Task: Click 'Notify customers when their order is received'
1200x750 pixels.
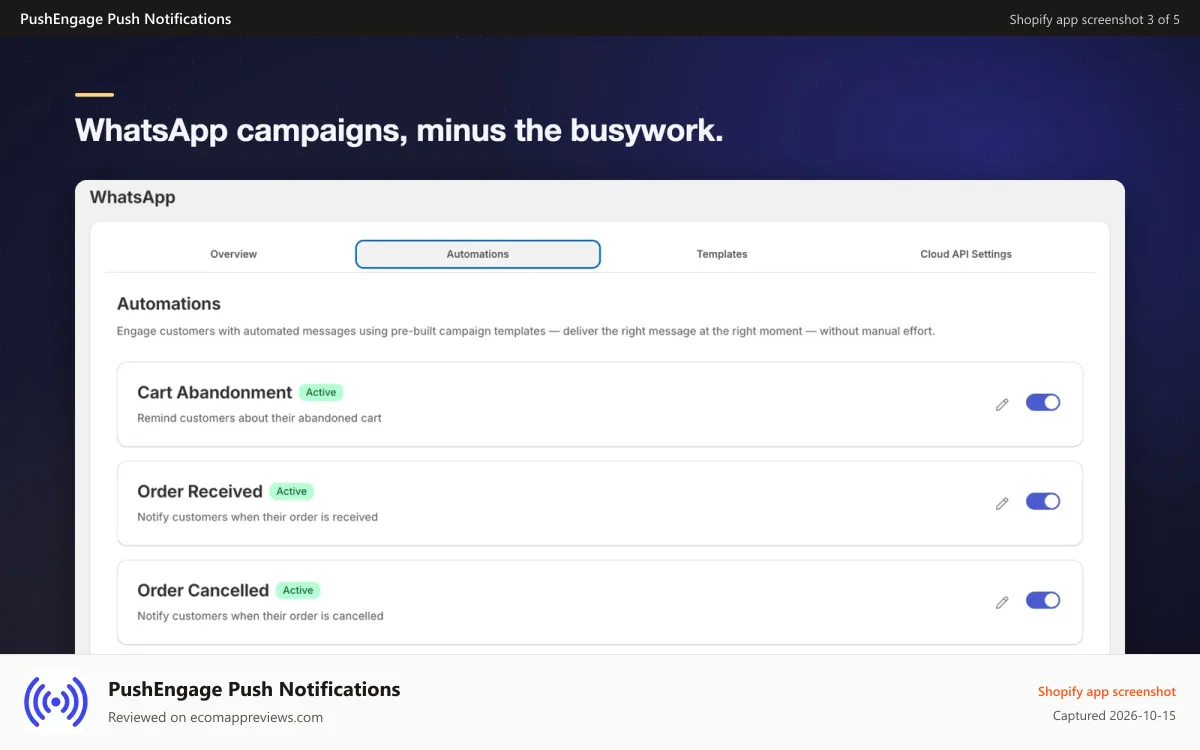Action: pyautogui.click(x=257, y=517)
